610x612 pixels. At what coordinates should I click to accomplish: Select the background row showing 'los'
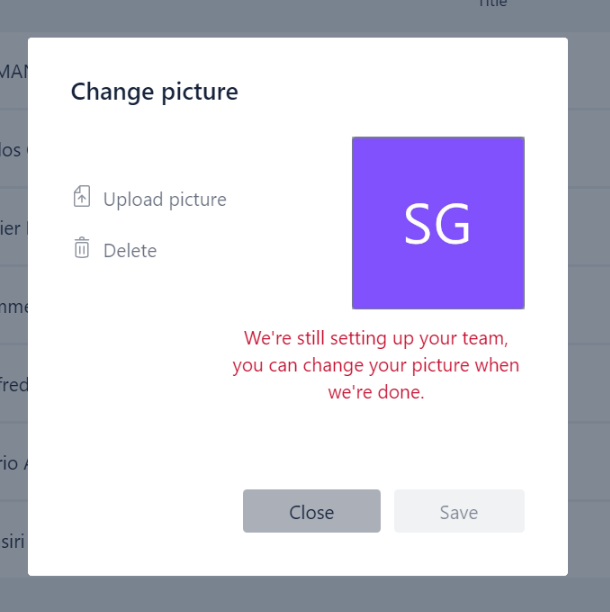(x=14, y=149)
